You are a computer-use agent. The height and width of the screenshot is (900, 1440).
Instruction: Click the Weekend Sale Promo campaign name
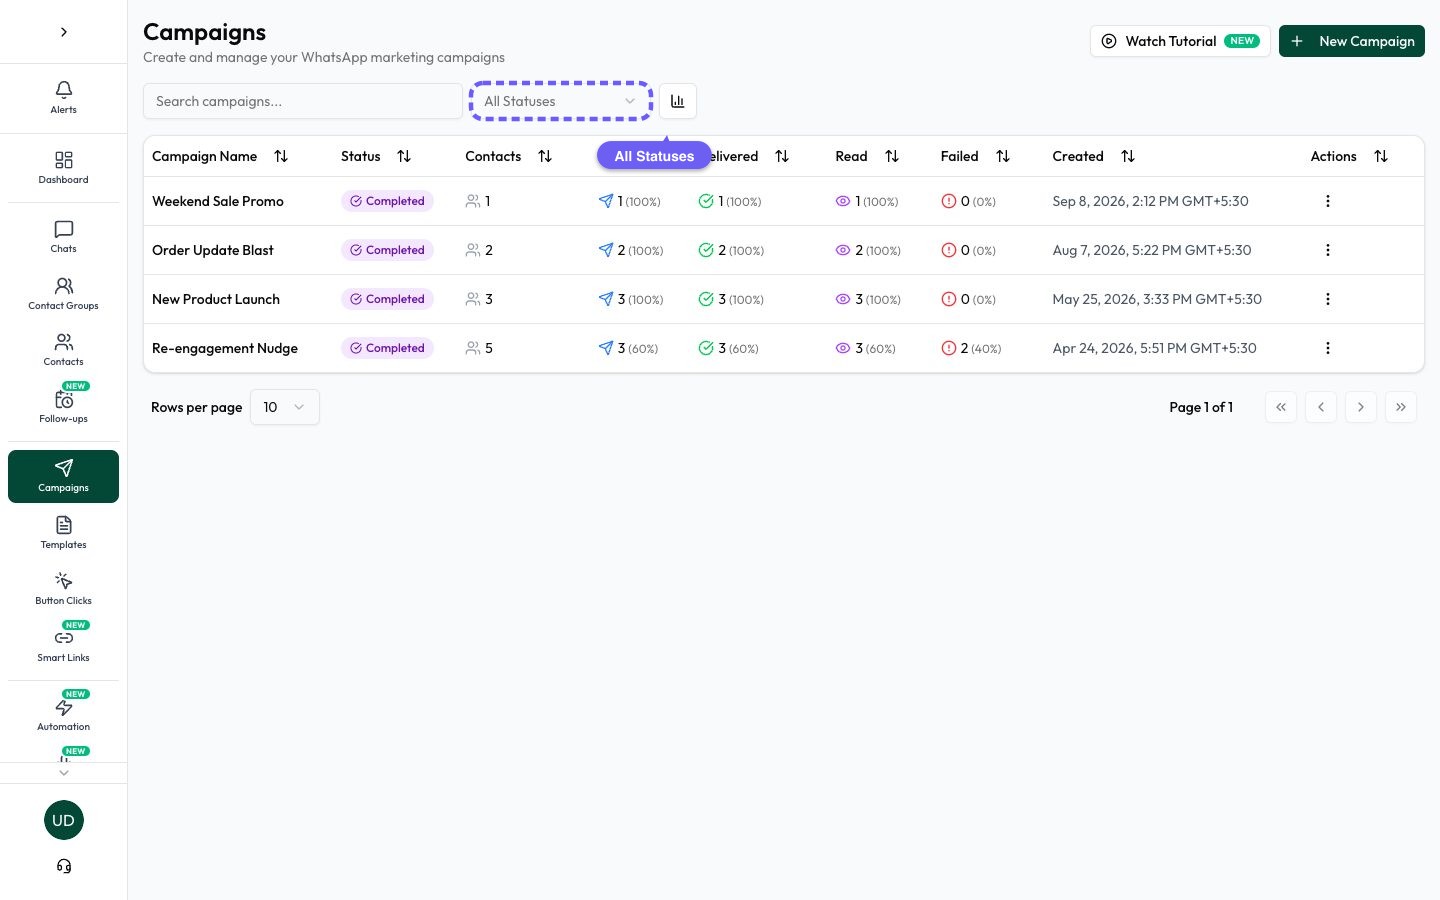click(x=218, y=201)
